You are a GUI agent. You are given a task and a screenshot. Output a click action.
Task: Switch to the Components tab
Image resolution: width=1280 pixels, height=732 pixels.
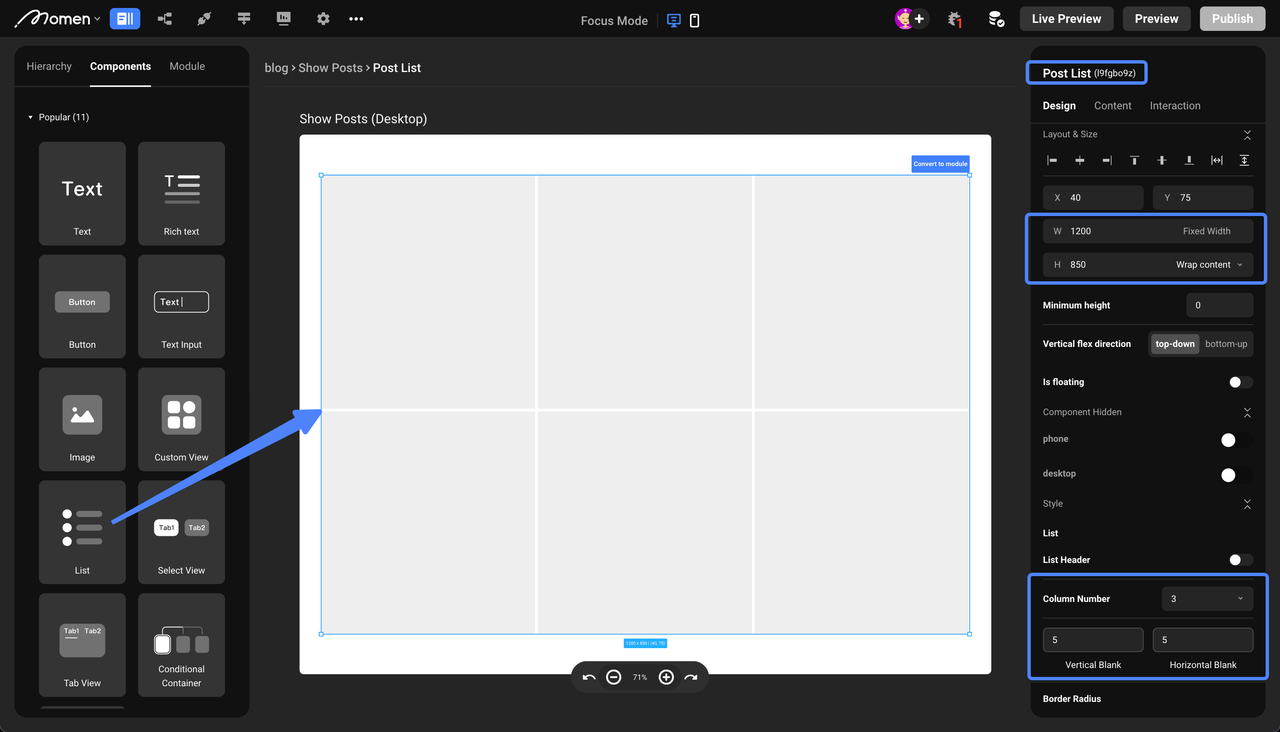(x=120, y=67)
